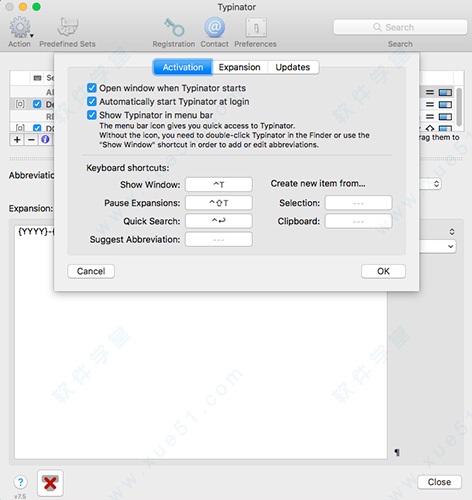Click the plus button to add set
Image resolution: width=472 pixels, height=500 pixels.
pyautogui.click(x=17, y=140)
